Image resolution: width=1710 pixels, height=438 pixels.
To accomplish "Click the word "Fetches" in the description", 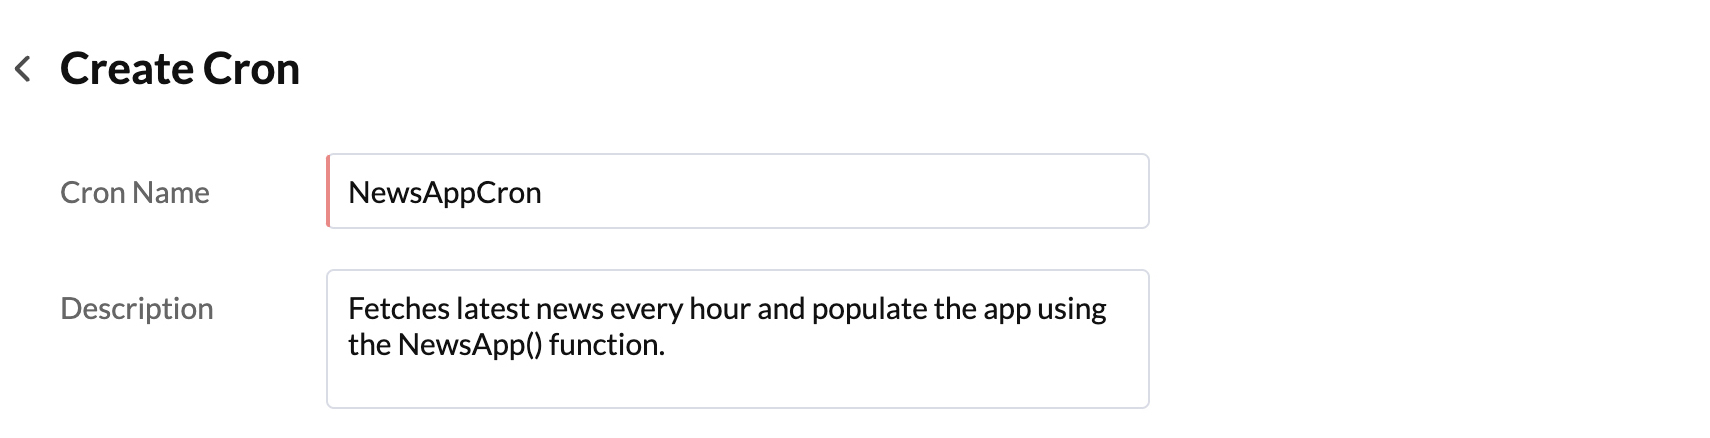I will pos(398,308).
